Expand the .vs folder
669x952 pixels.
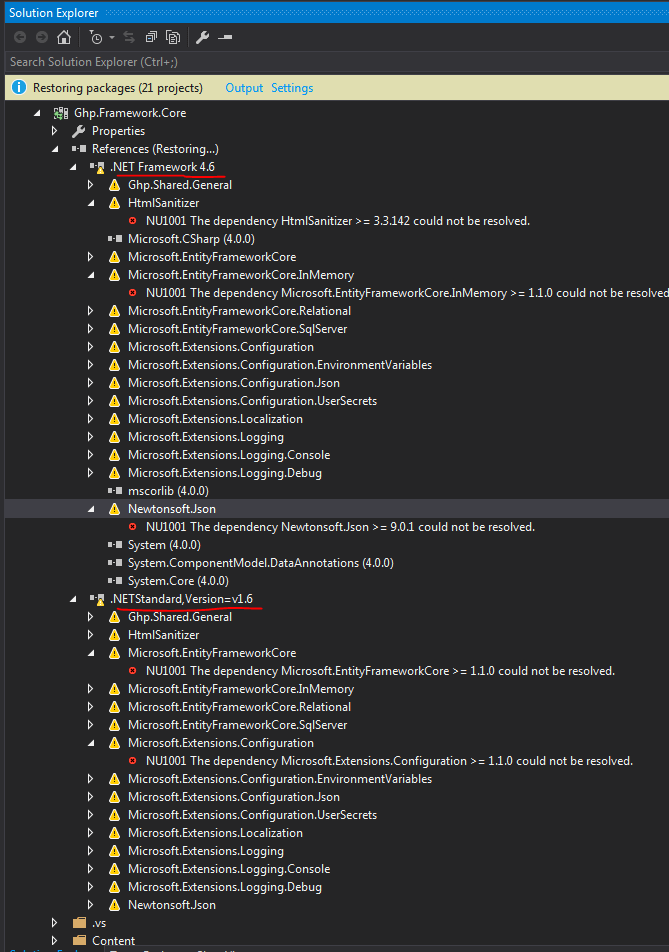click(55, 923)
